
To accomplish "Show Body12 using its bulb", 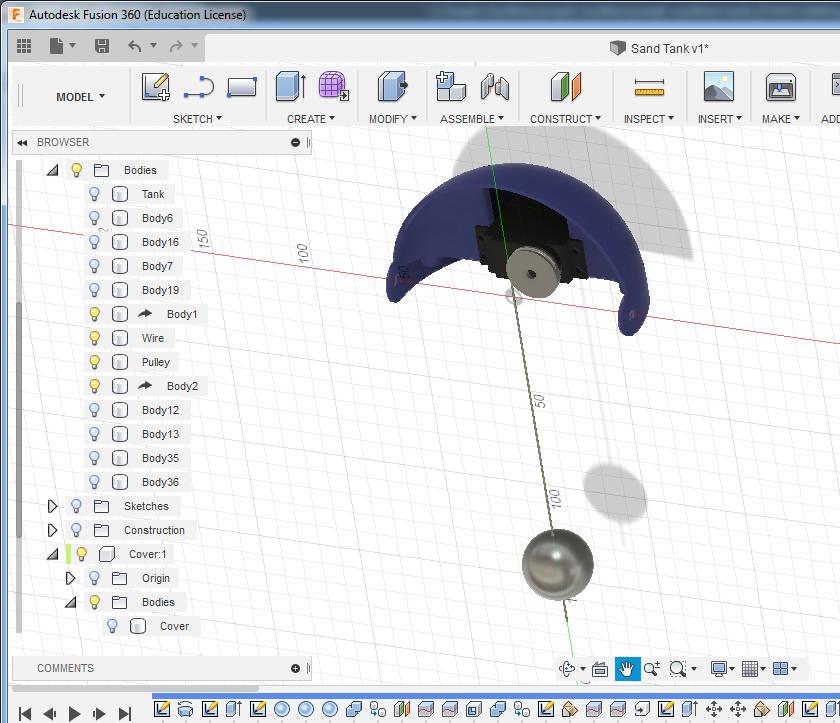I will click(94, 410).
